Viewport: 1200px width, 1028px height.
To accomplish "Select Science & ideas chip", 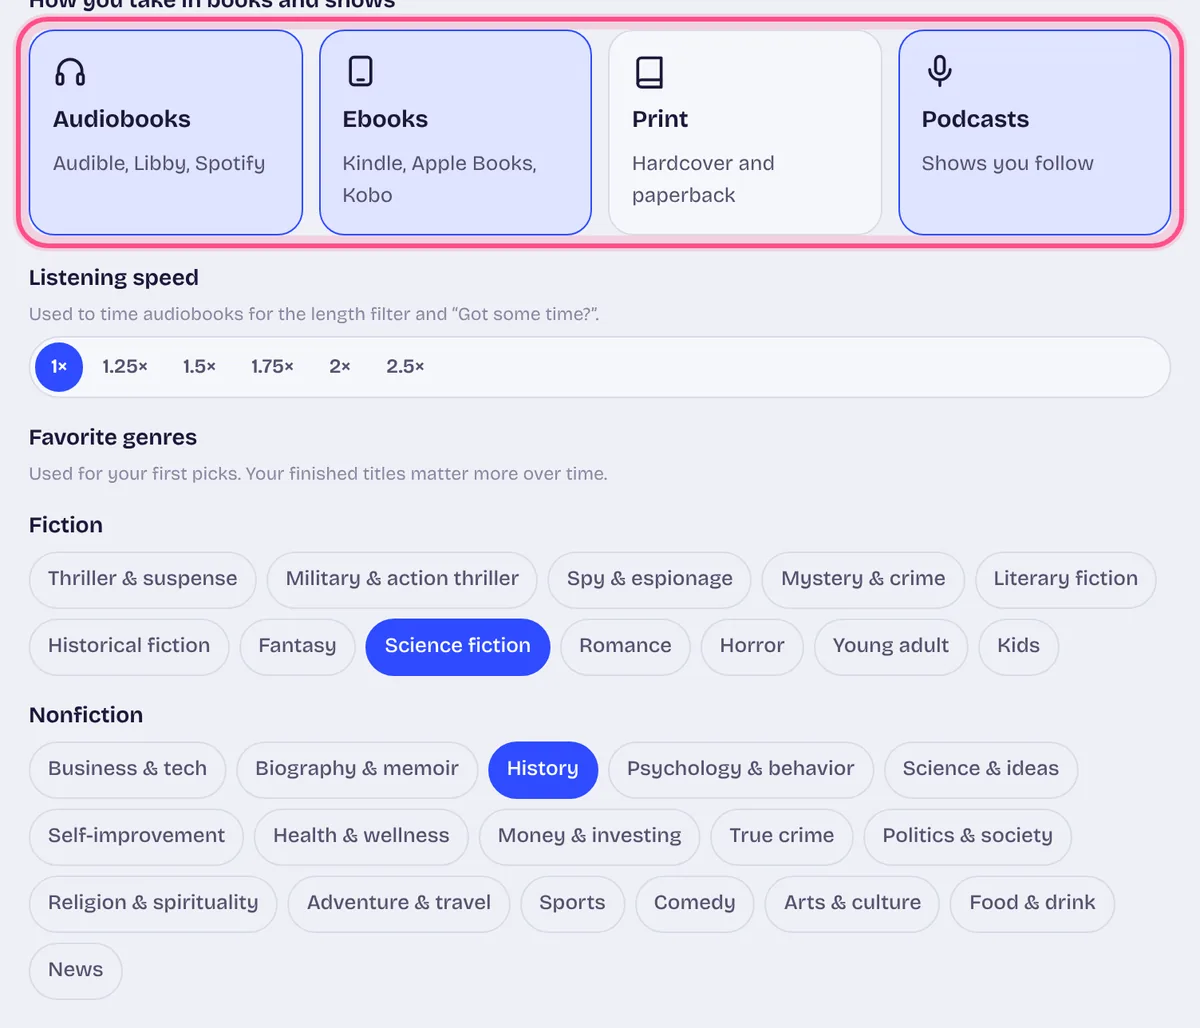I will pos(981,769).
